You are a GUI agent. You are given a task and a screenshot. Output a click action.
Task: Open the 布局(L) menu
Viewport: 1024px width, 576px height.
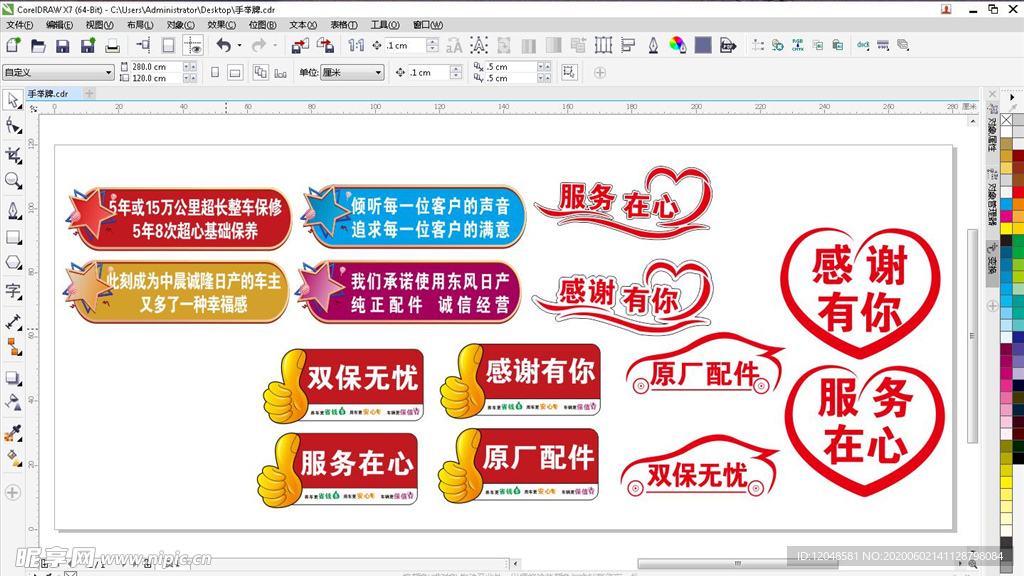pyautogui.click(x=140, y=25)
